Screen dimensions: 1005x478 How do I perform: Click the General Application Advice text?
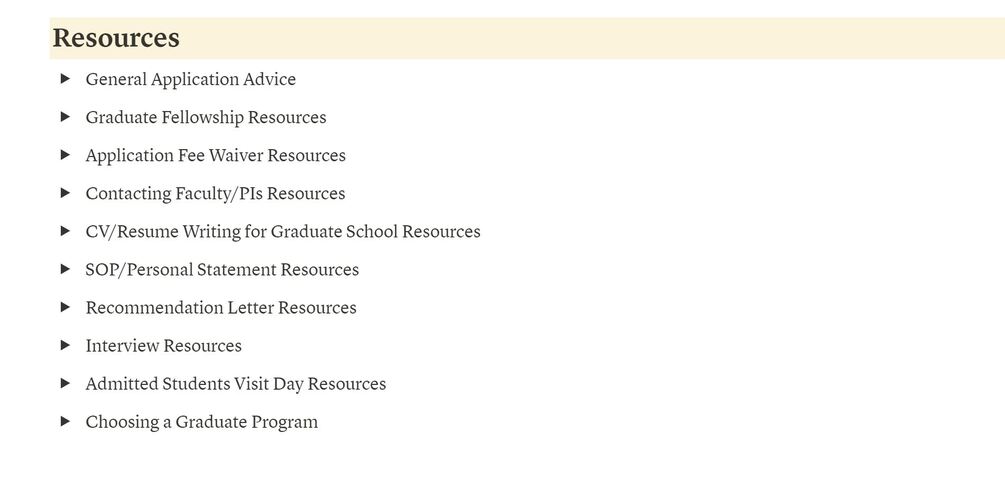tap(190, 79)
